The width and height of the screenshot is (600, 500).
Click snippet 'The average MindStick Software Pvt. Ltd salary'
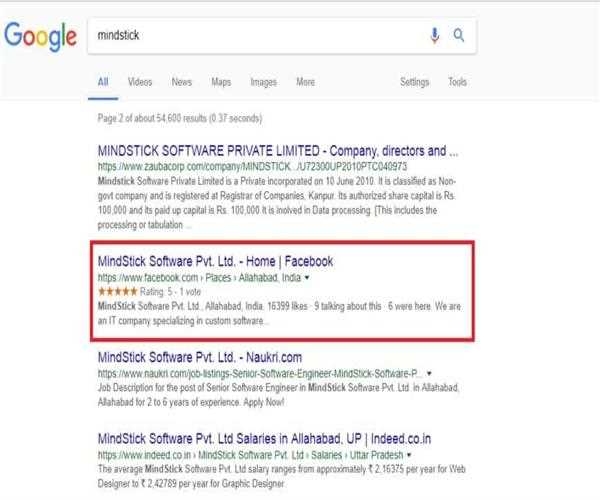point(281,476)
